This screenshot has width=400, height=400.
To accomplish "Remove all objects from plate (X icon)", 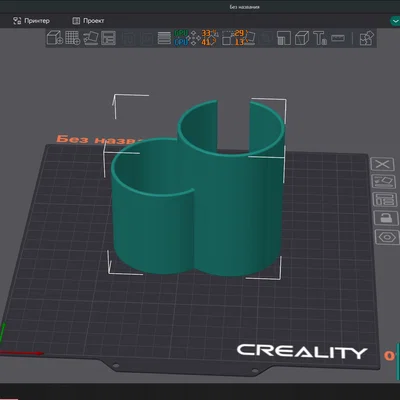I will [x=382, y=164].
